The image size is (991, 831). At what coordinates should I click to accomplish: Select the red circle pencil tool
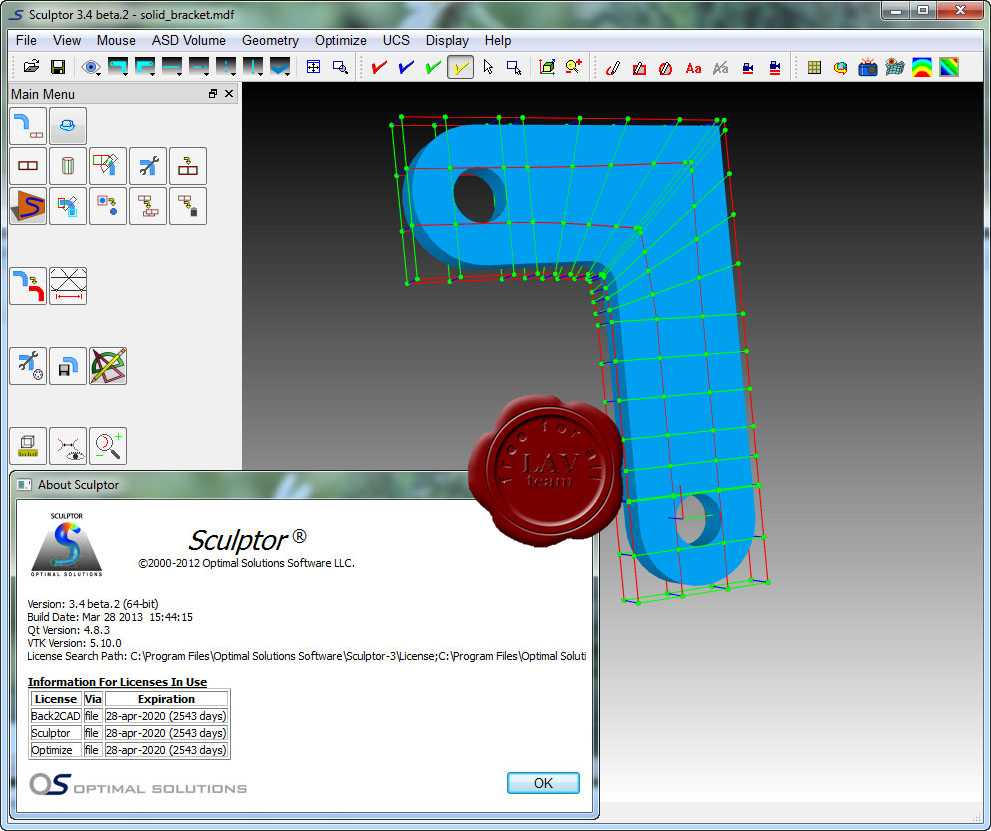[666, 68]
